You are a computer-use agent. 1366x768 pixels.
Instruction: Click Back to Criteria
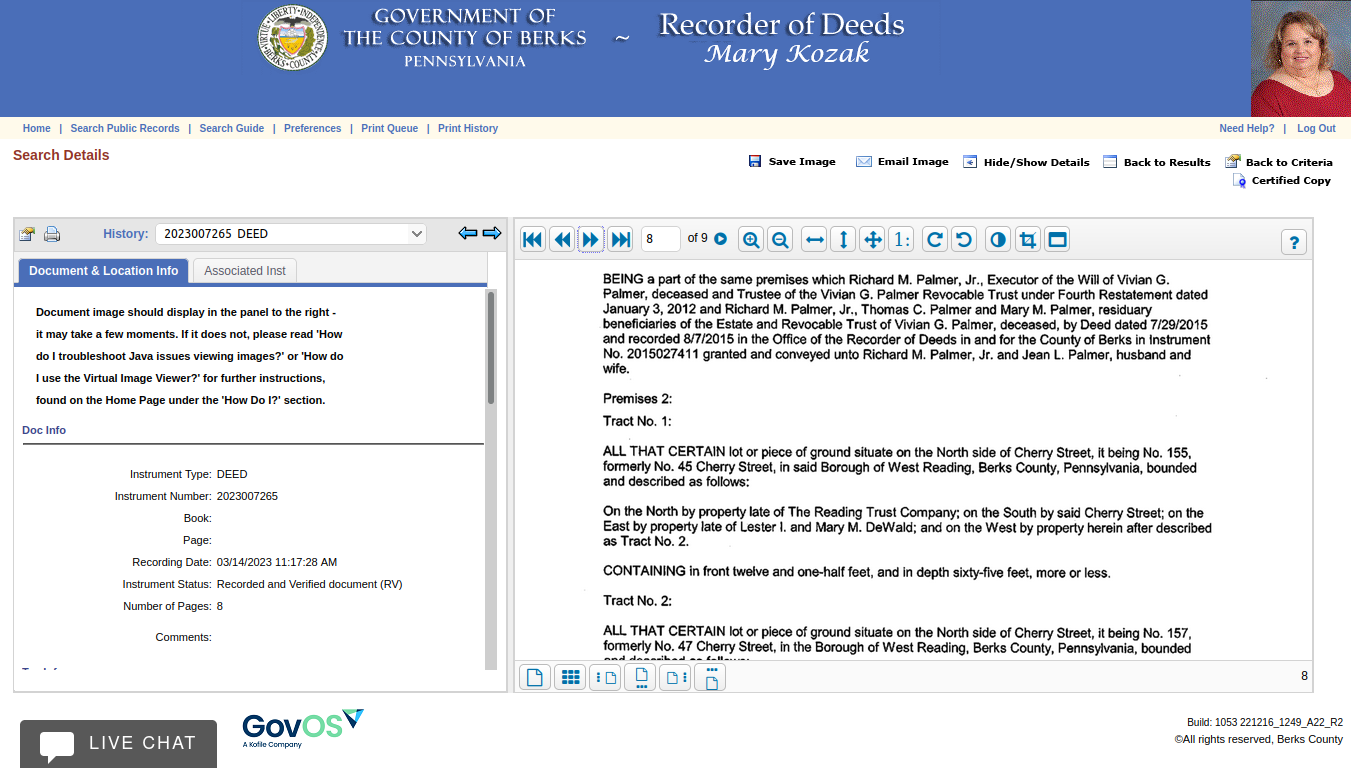(1279, 162)
